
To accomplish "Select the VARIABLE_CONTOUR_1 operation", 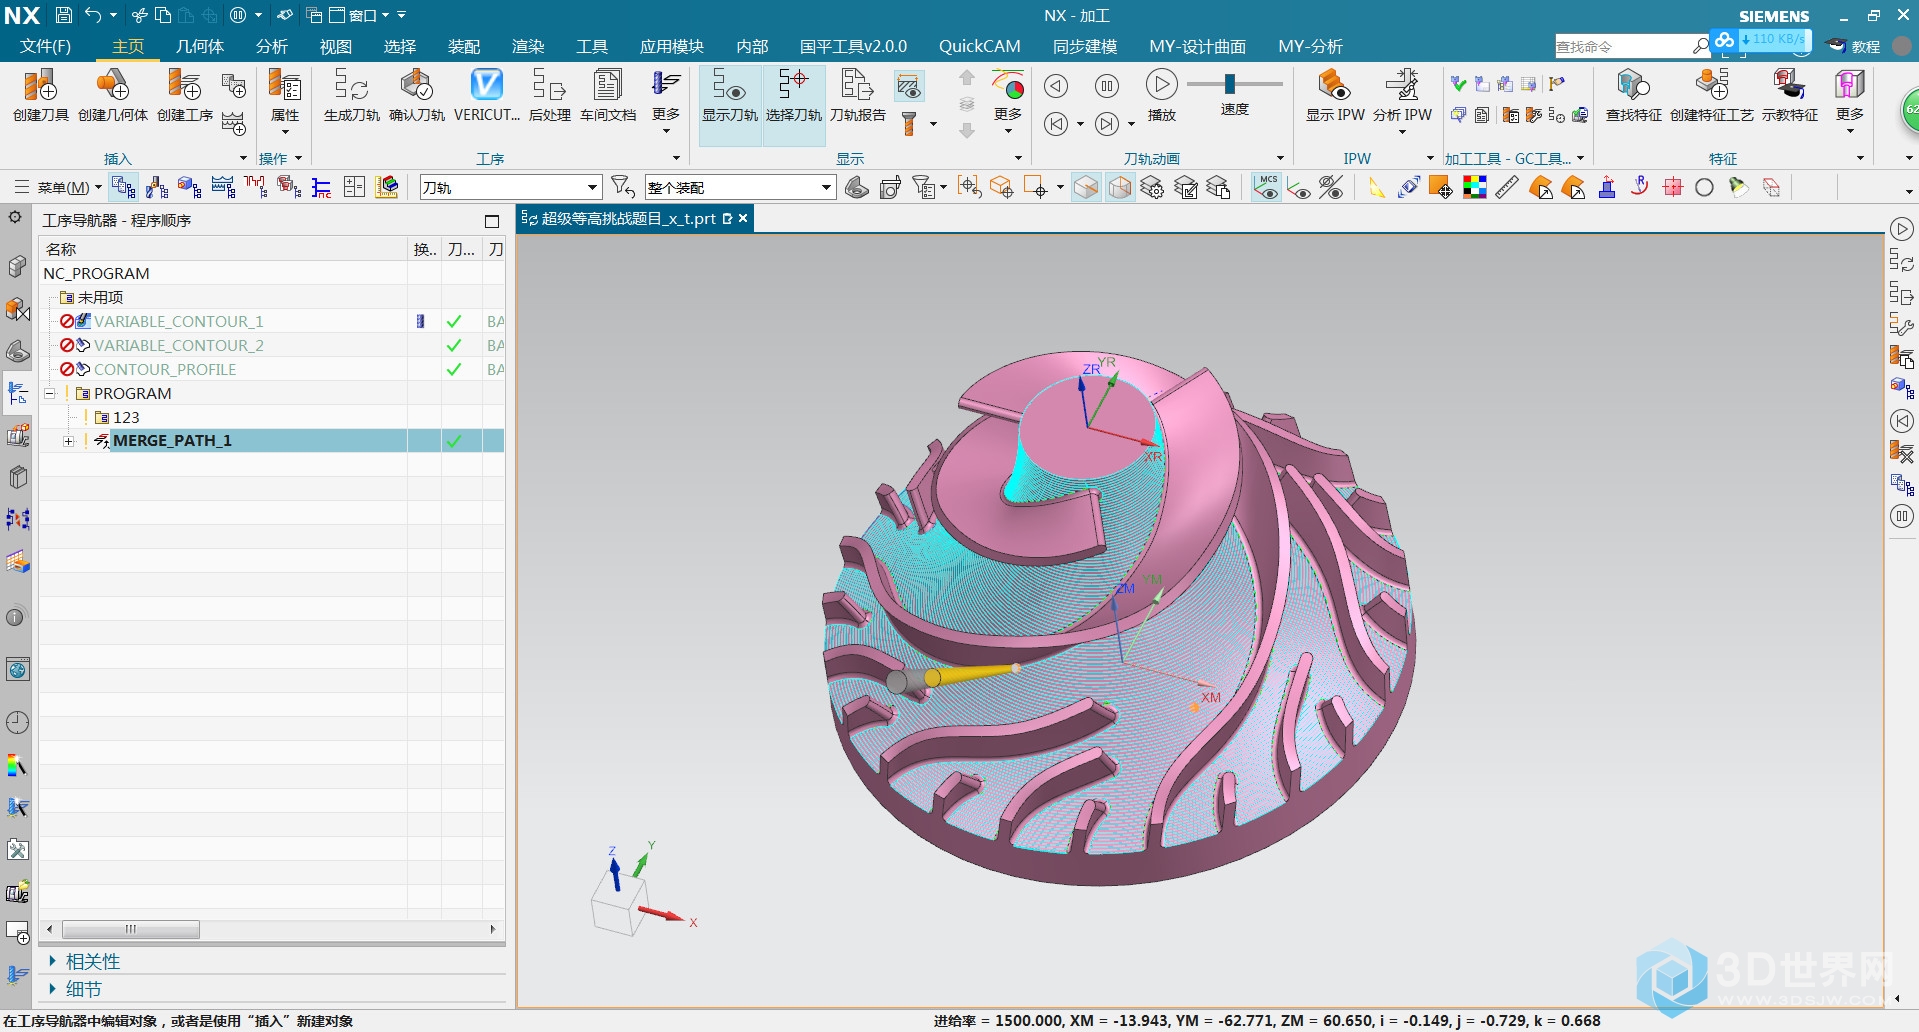I will [178, 322].
